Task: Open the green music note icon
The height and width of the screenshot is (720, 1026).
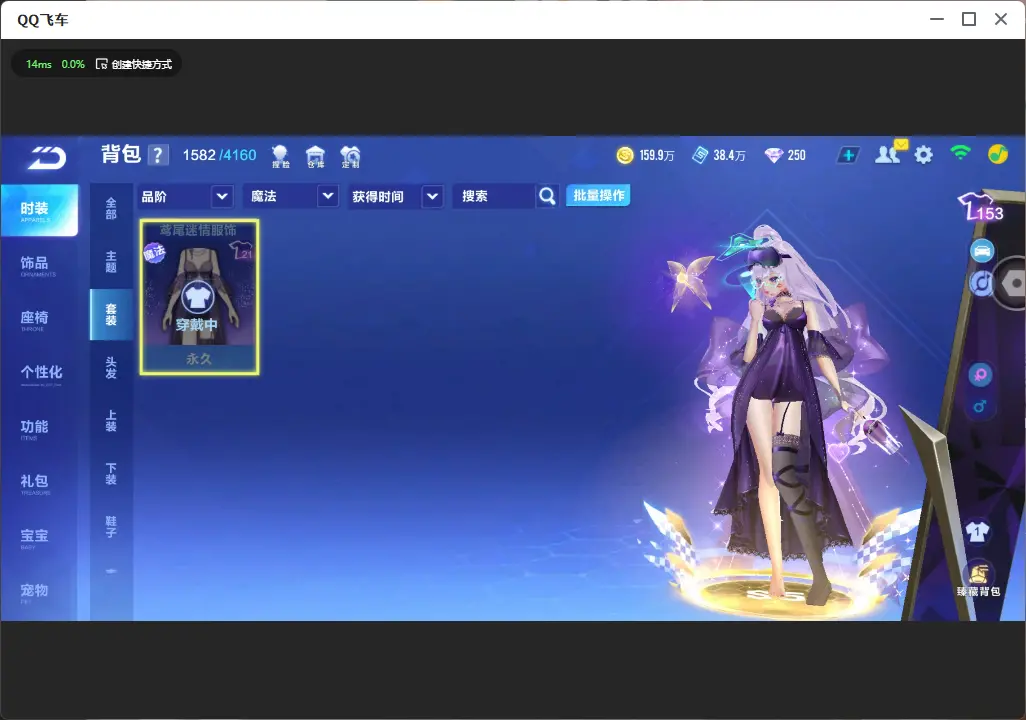Action: (997, 154)
